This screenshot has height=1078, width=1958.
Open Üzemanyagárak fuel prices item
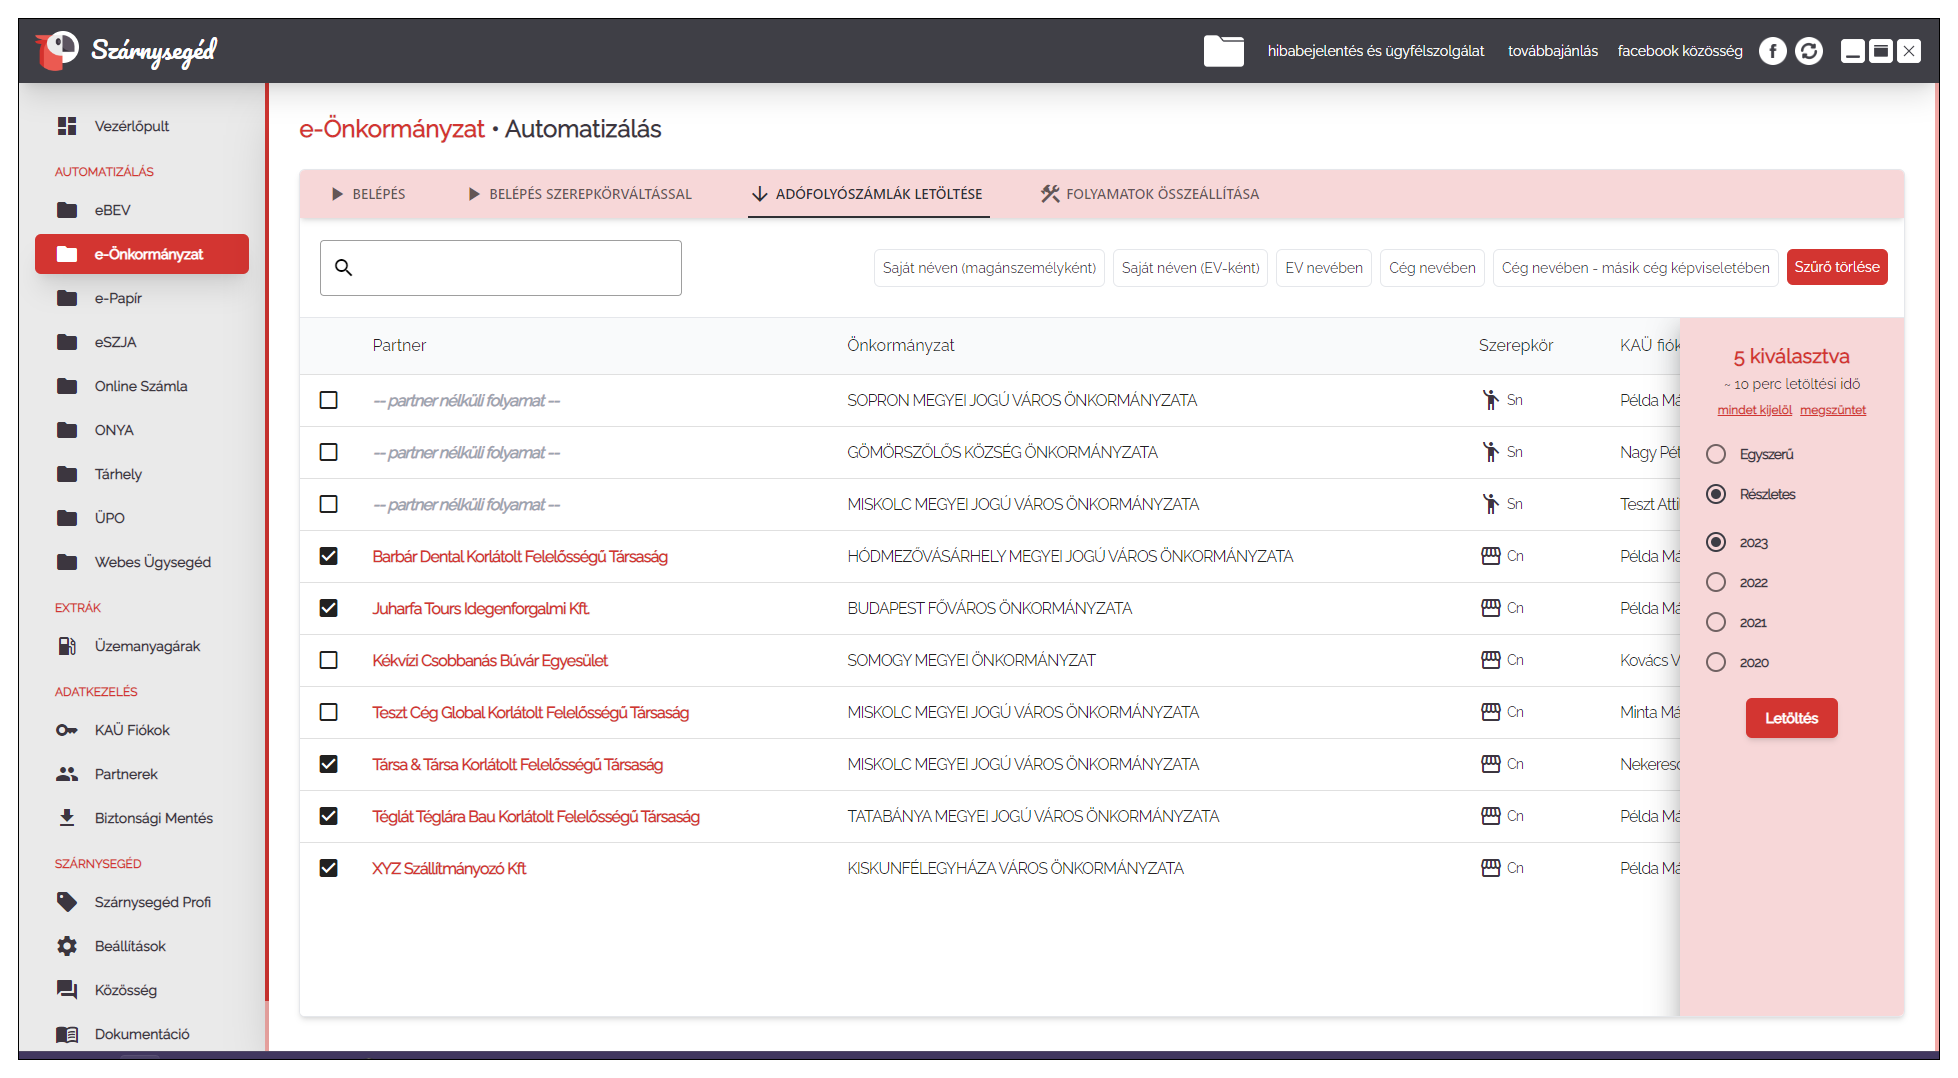coord(147,646)
